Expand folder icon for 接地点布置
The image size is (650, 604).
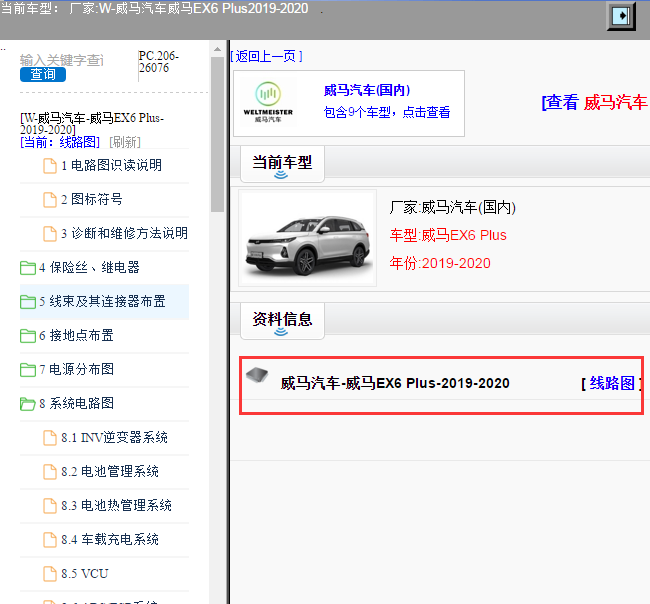click(x=28, y=336)
